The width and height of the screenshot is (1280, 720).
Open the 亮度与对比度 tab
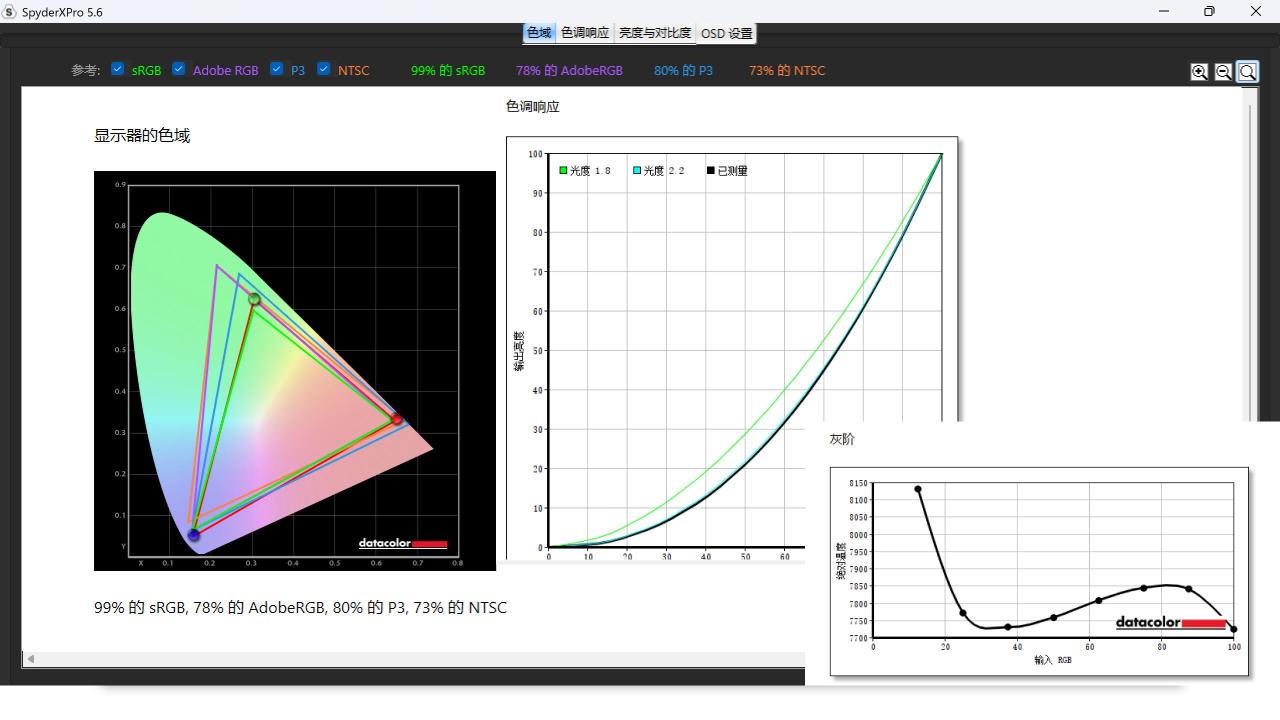point(655,33)
